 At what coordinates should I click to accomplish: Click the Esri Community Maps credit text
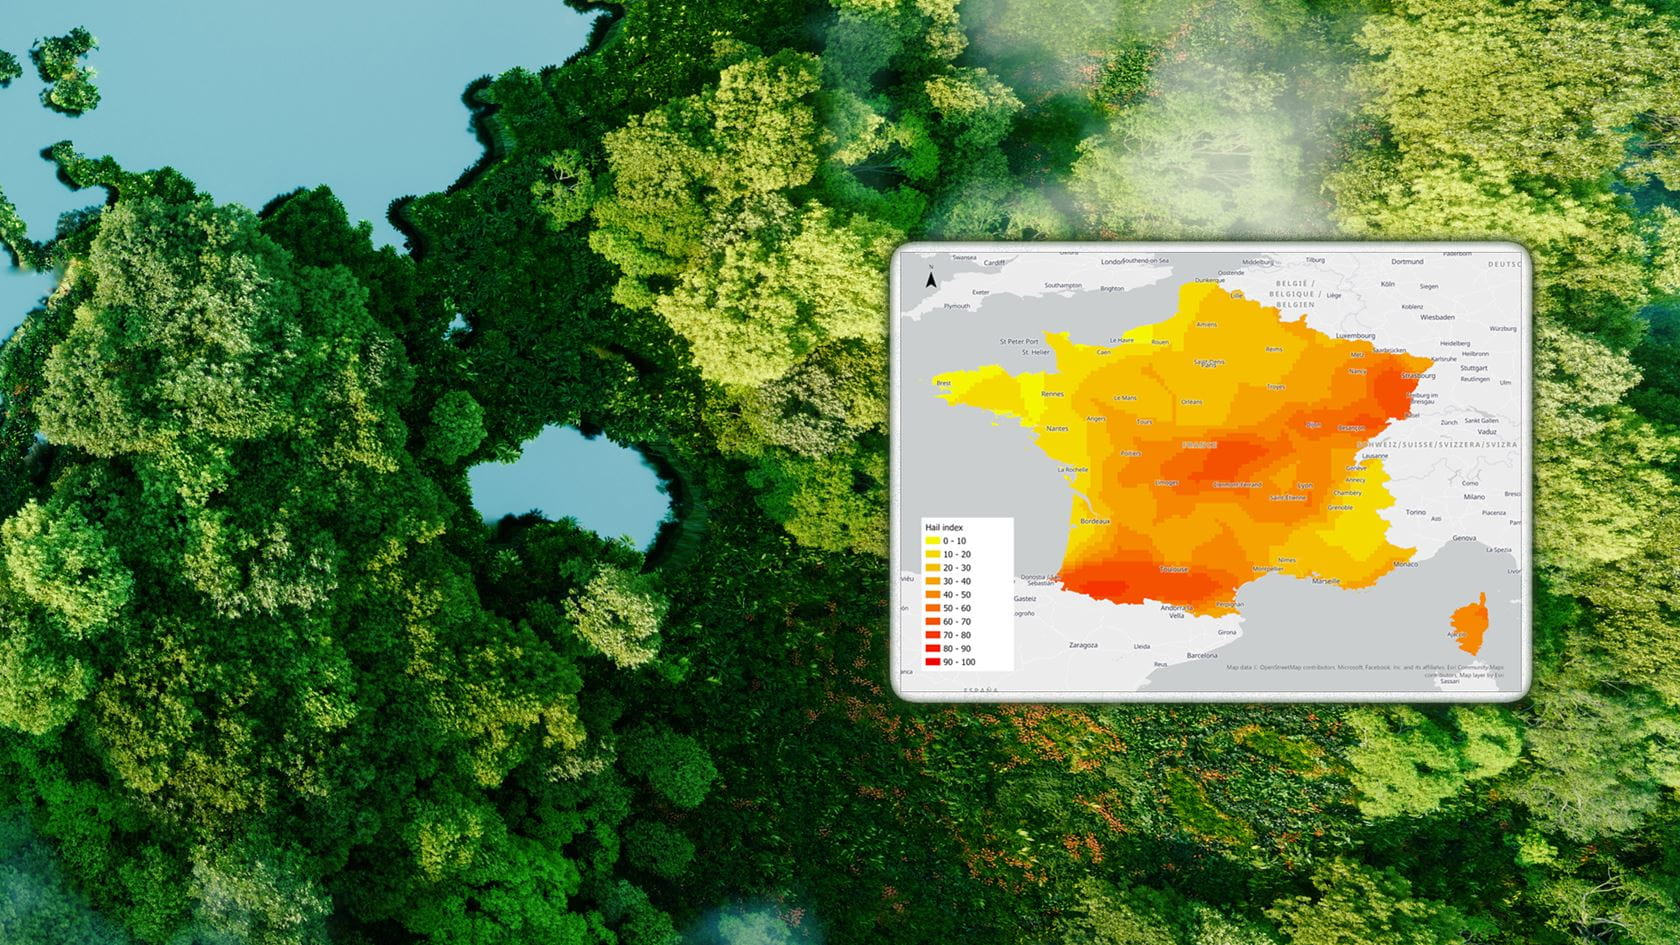[x=1474, y=667]
